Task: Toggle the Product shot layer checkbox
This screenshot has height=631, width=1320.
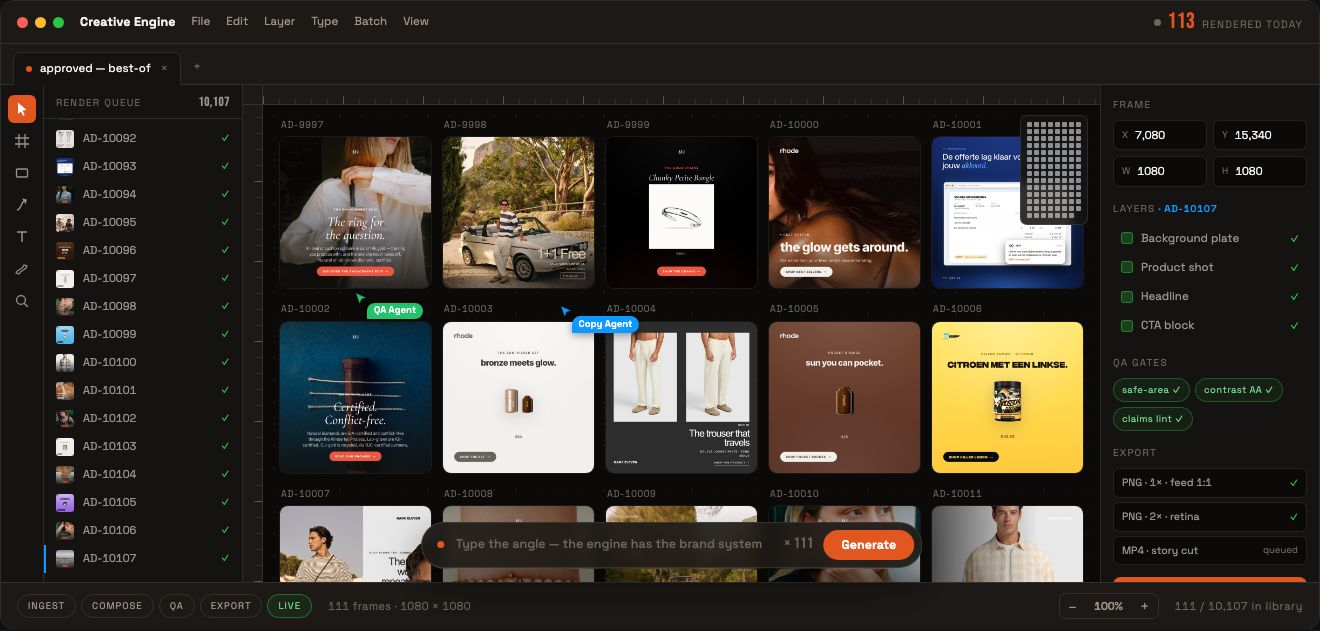Action: 1127,267
